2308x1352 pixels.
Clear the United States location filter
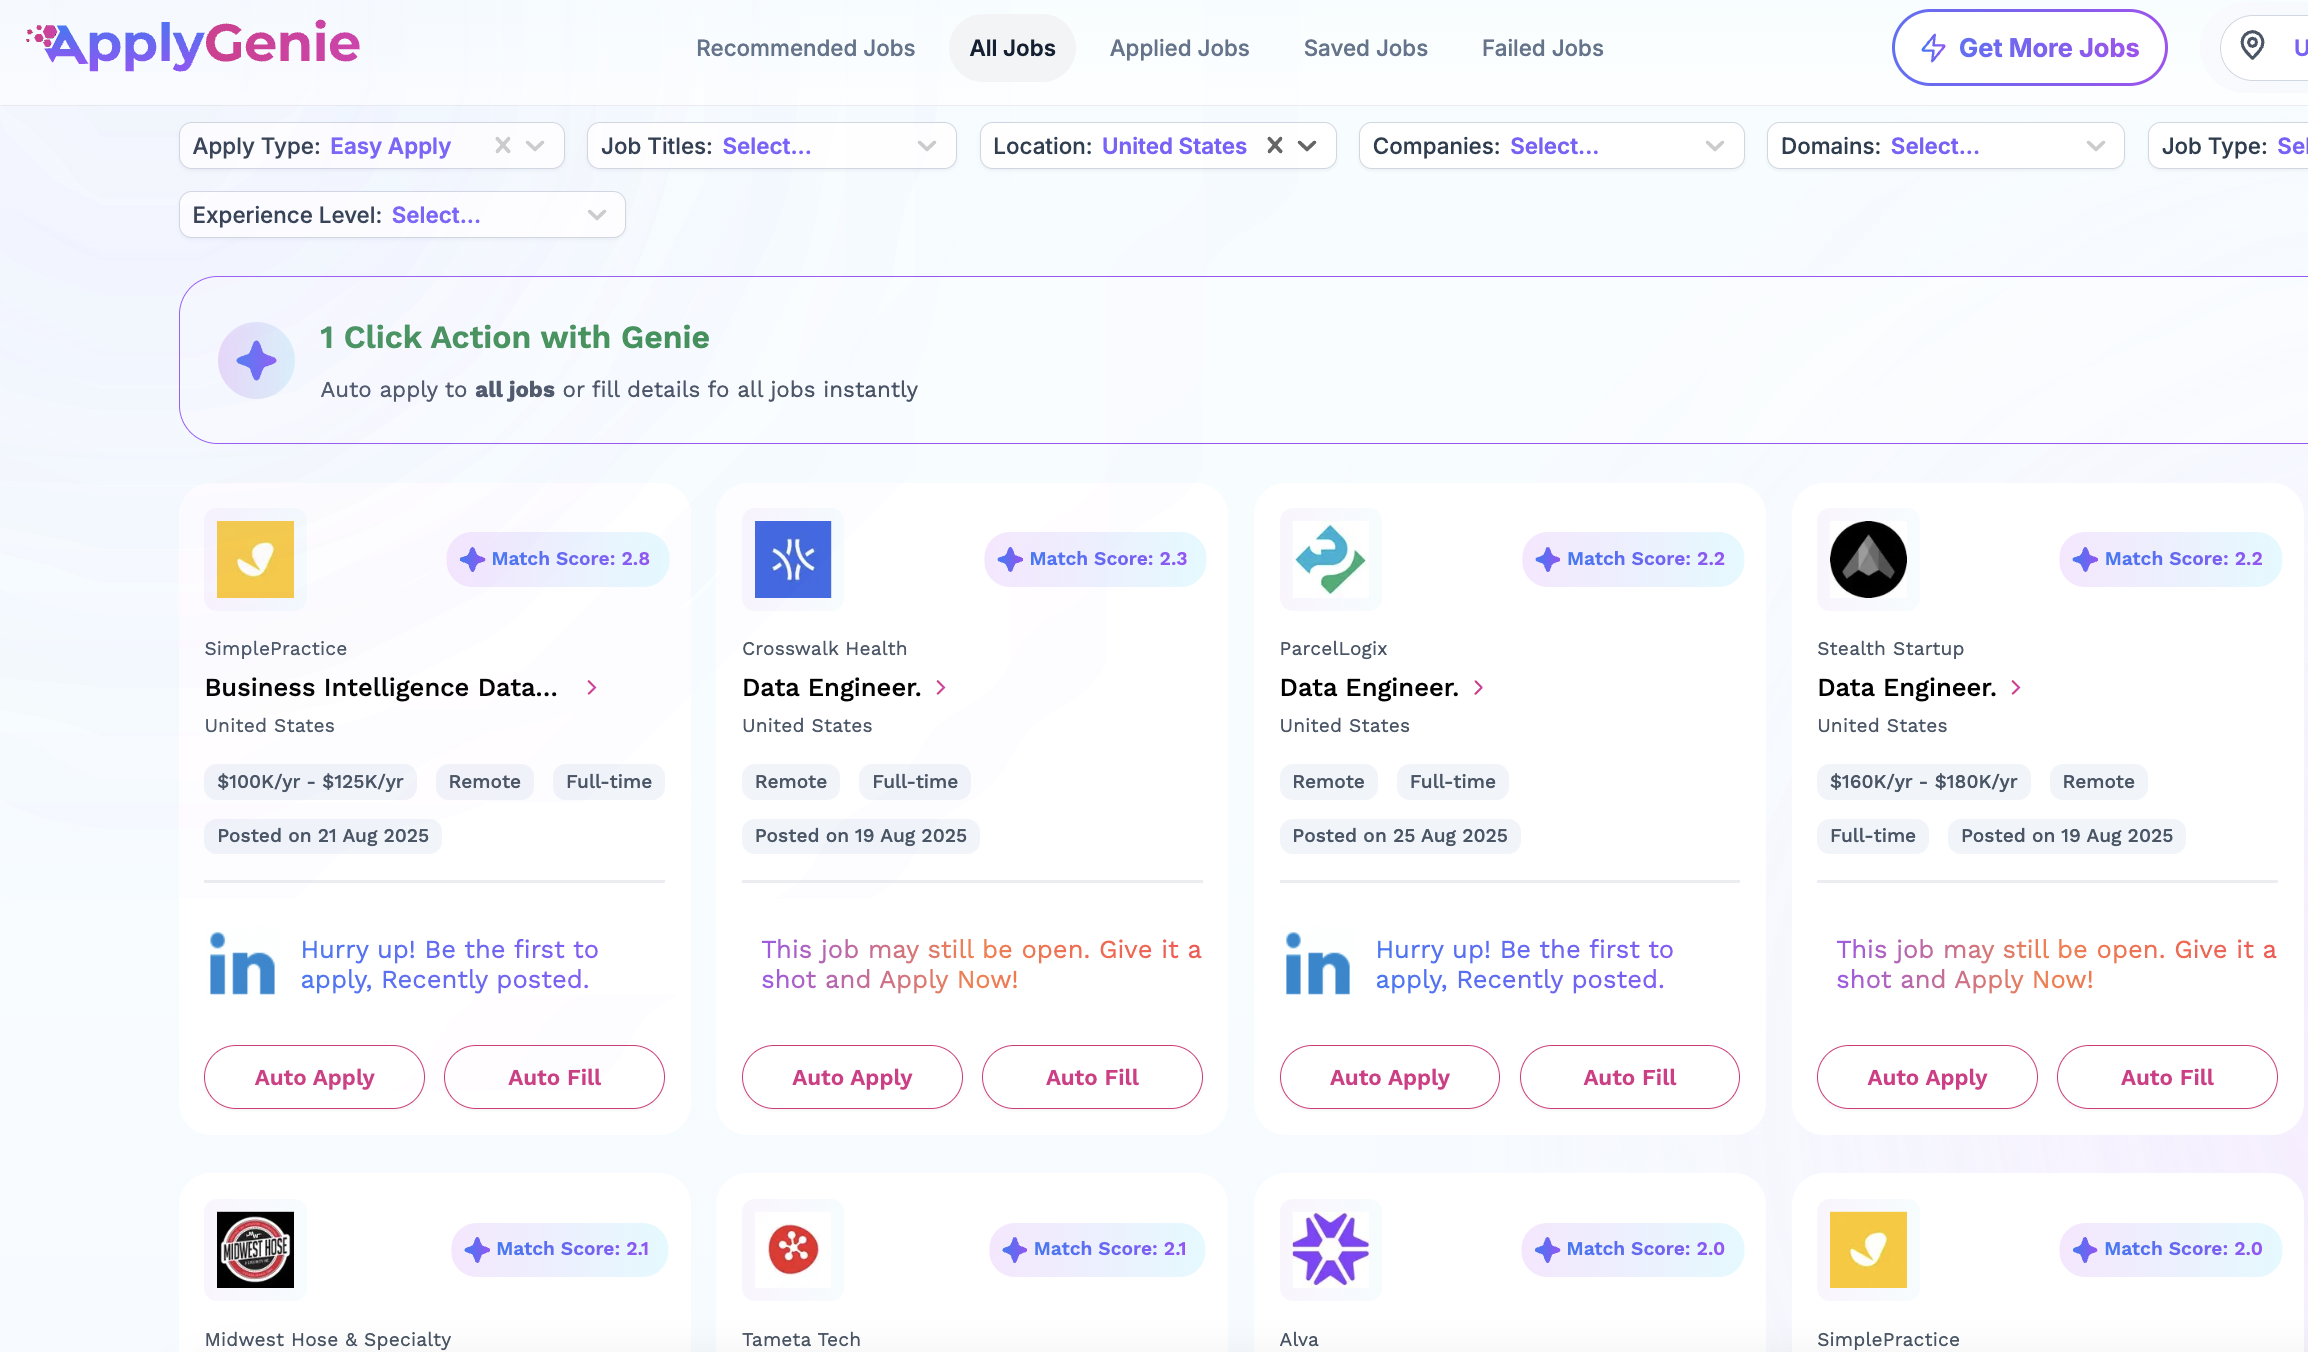point(1275,146)
